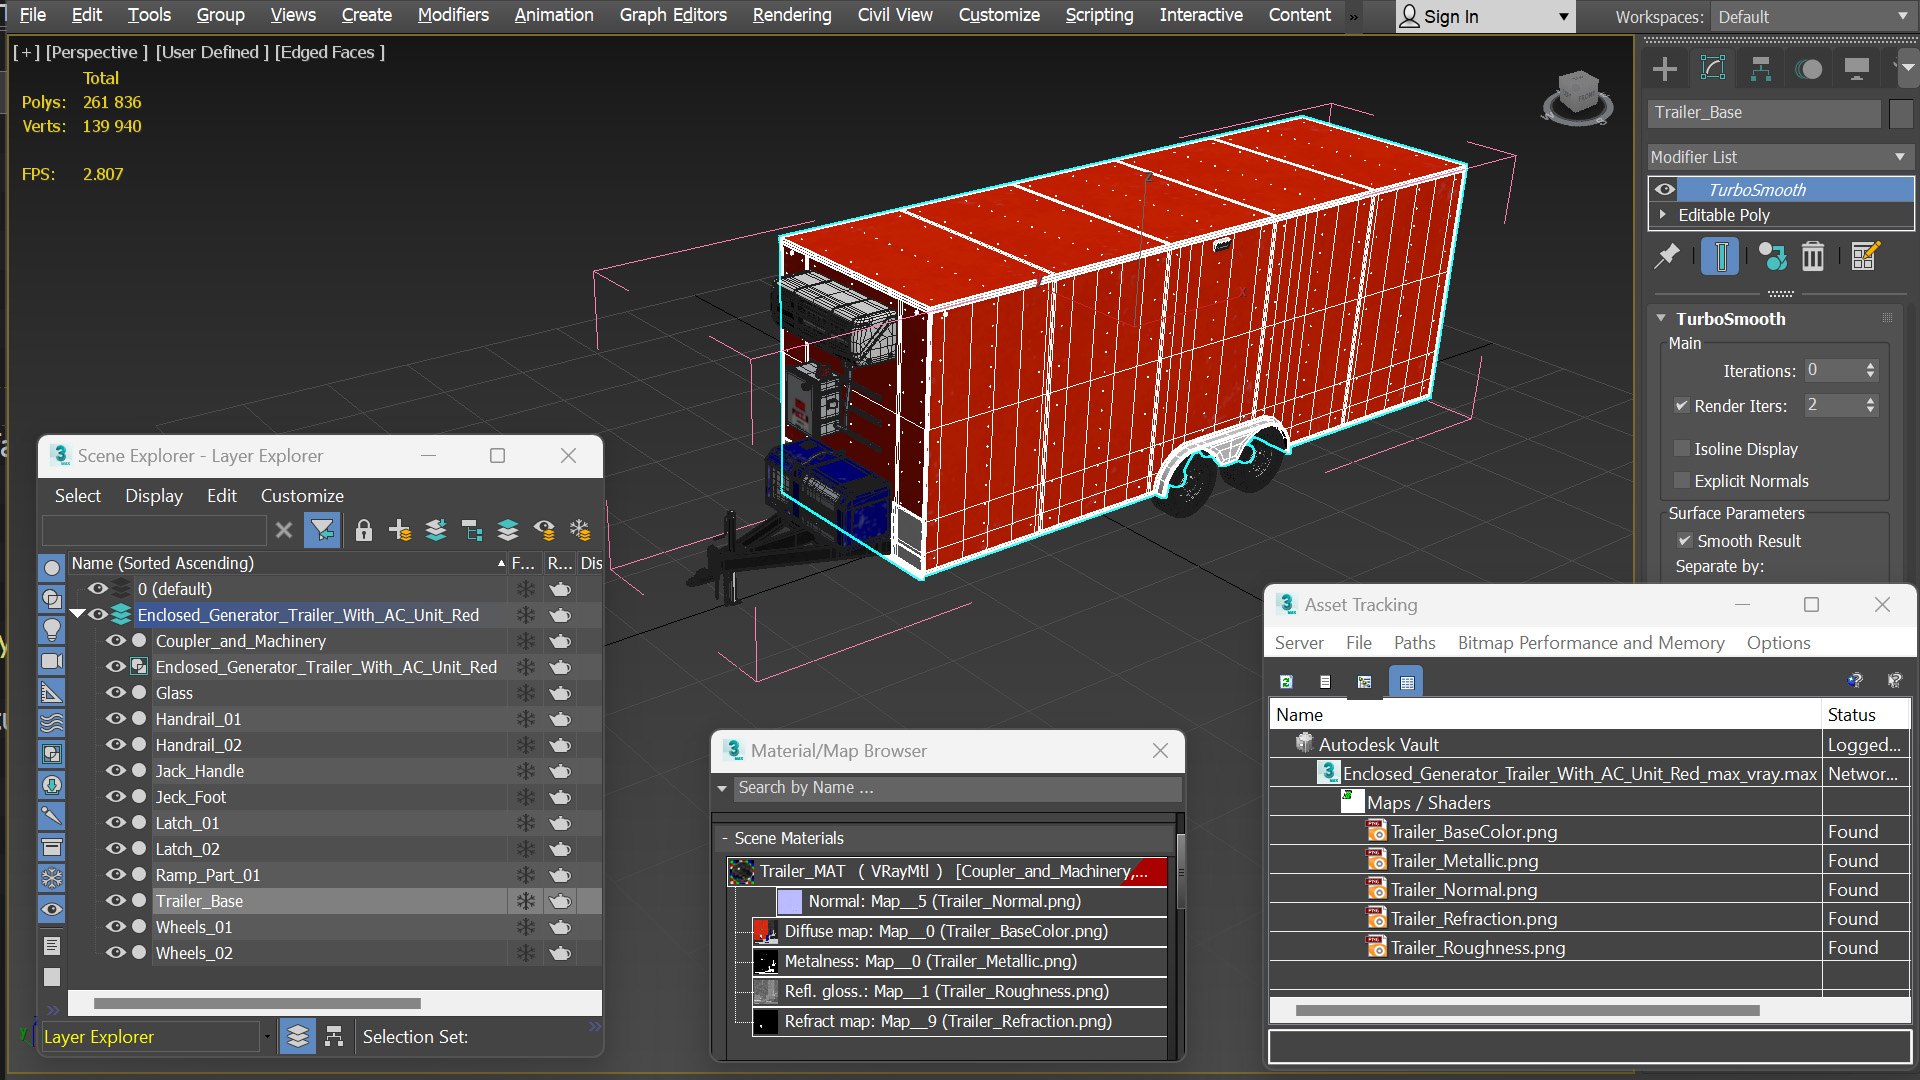Click Make Unique icon in modifier stack
Image resolution: width=1920 pixels, height=1080 pixels.
click(x=1773, y=257)
